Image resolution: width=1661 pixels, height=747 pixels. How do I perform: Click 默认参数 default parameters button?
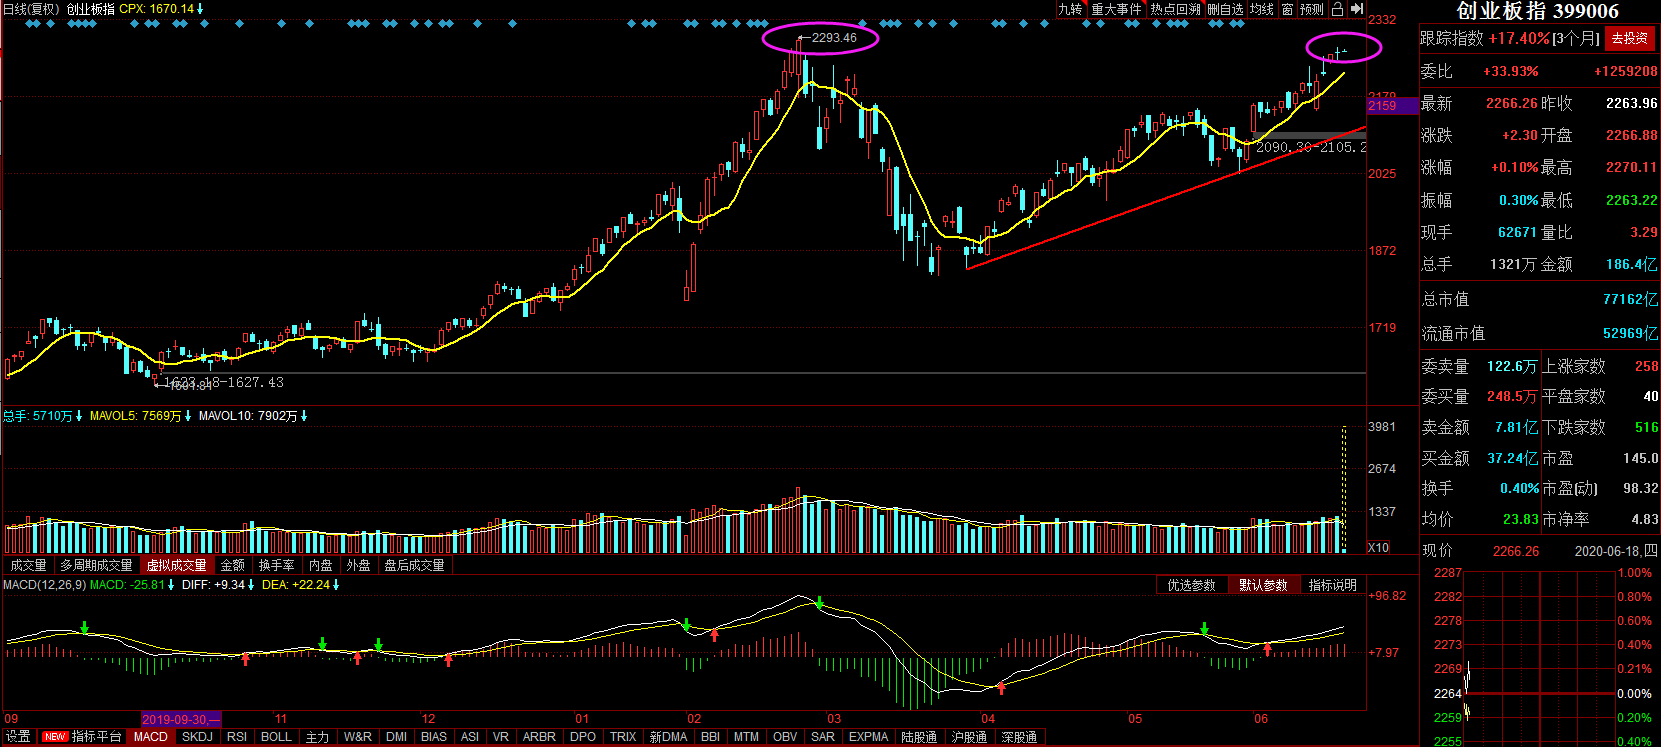(x=1263, y=585)
